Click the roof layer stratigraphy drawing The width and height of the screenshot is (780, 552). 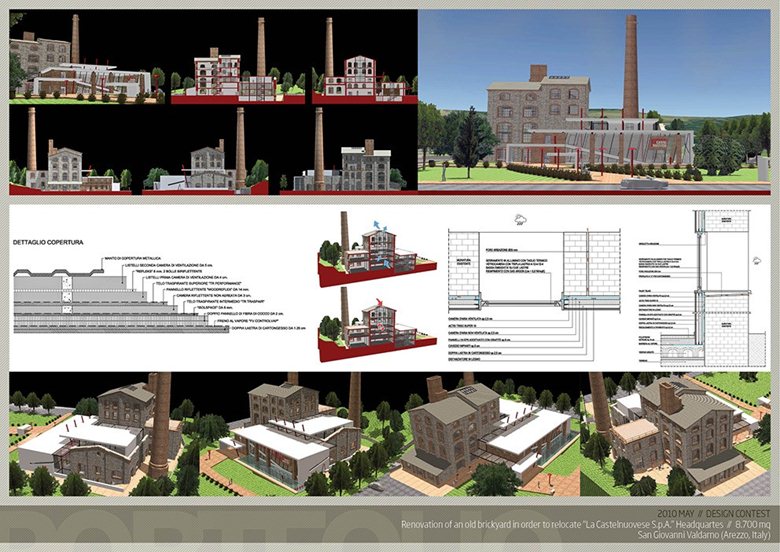pyautogui.click(x=121, y=301)
